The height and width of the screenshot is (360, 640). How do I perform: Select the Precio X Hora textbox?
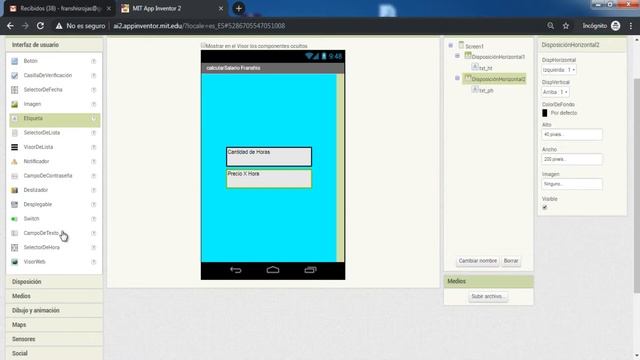point(269,179)
